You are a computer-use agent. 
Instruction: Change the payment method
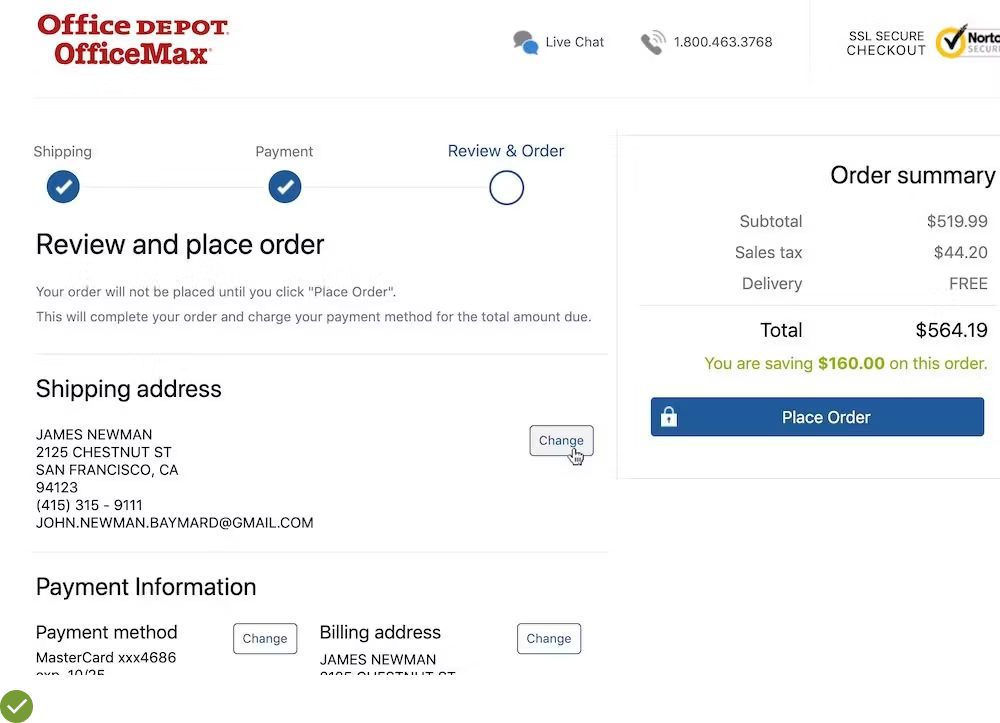[x=265, y=638]
